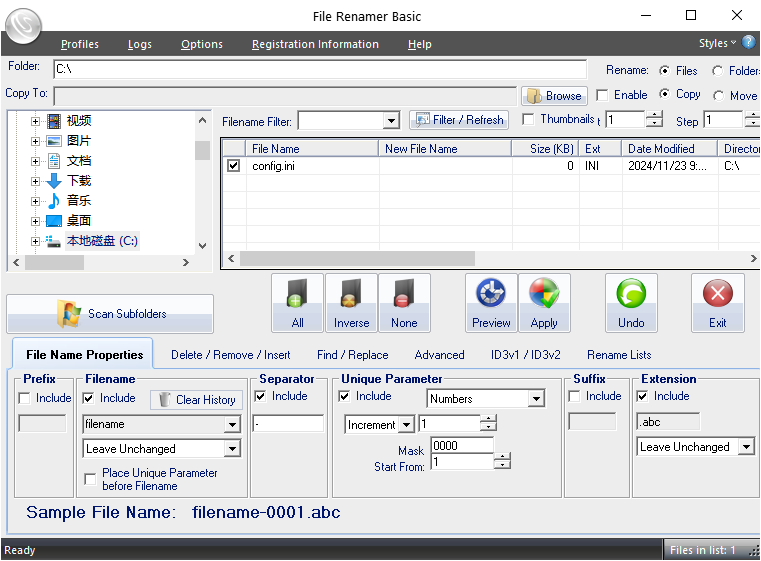761x561 pixels.
Task: Click the local disk C: drive icon
Action: 53,241
